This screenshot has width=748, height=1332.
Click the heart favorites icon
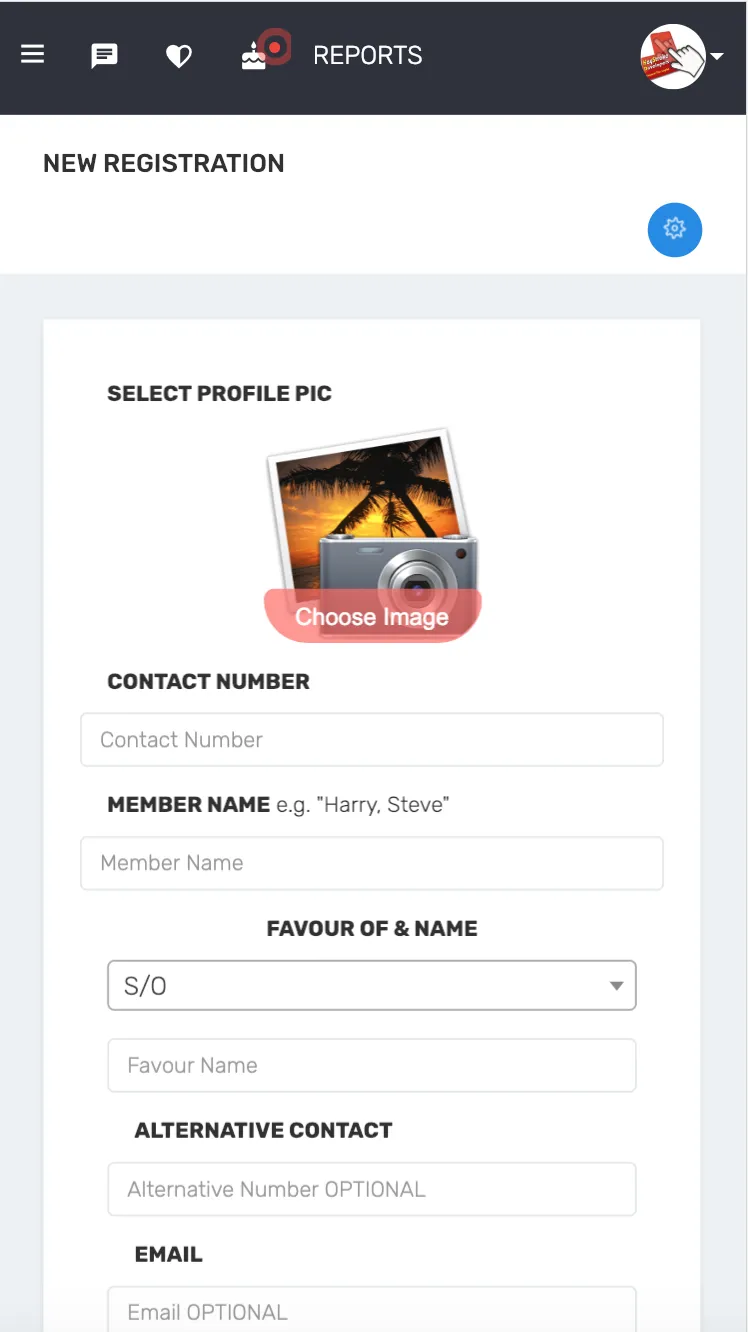[x=178, y=57]
